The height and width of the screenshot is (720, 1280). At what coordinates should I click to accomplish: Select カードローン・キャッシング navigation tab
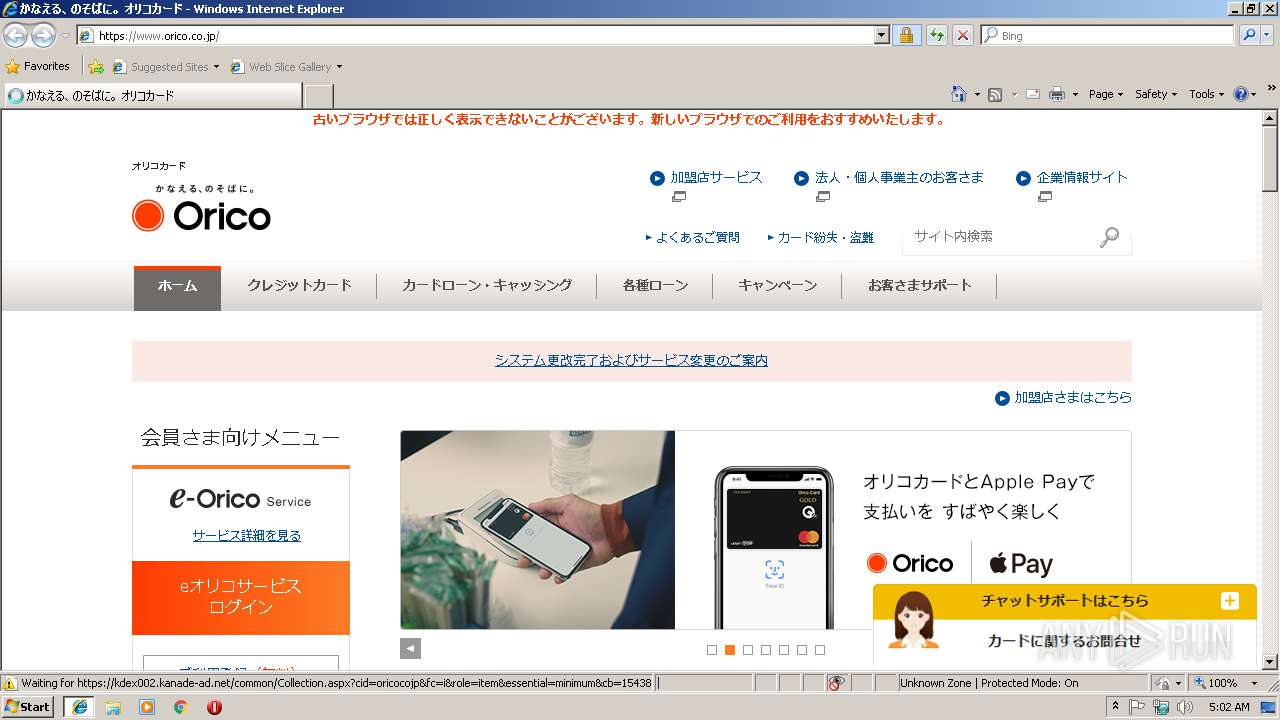coord(487,286)
